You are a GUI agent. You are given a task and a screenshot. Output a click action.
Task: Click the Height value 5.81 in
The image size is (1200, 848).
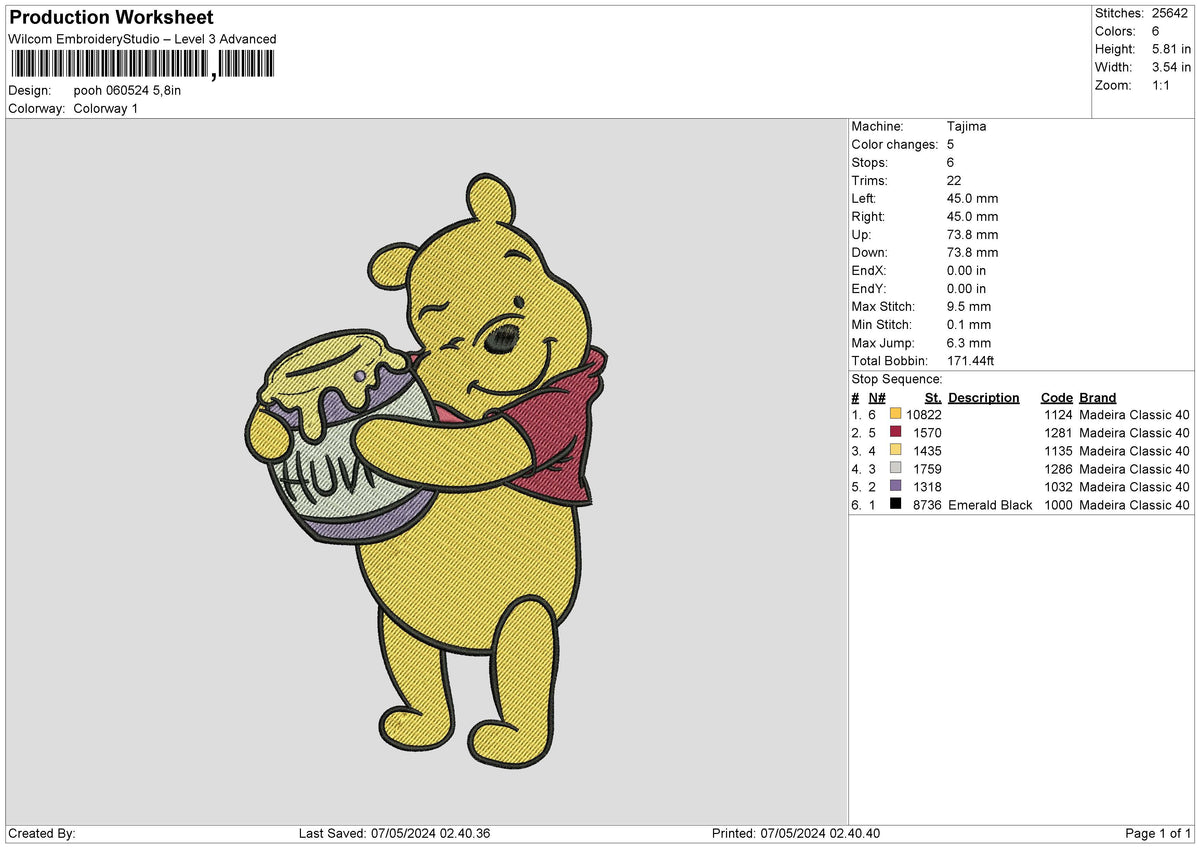(x=1171, y=49)
